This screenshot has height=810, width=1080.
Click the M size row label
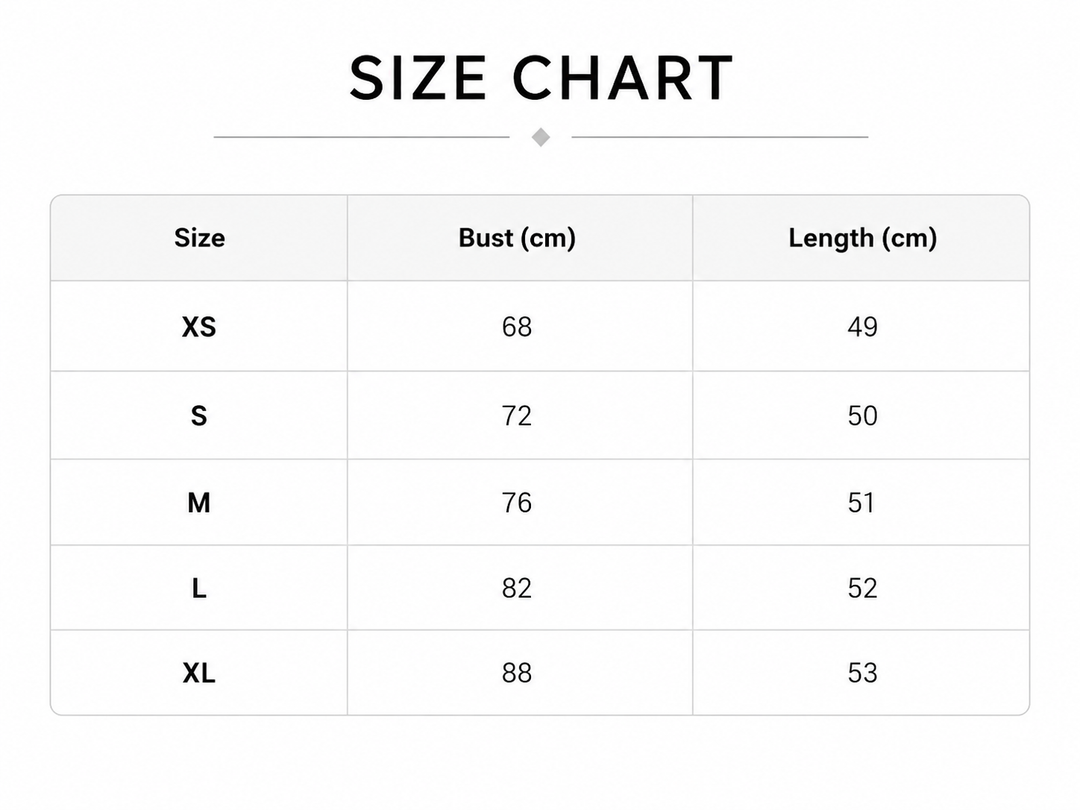tap(199, 502)
